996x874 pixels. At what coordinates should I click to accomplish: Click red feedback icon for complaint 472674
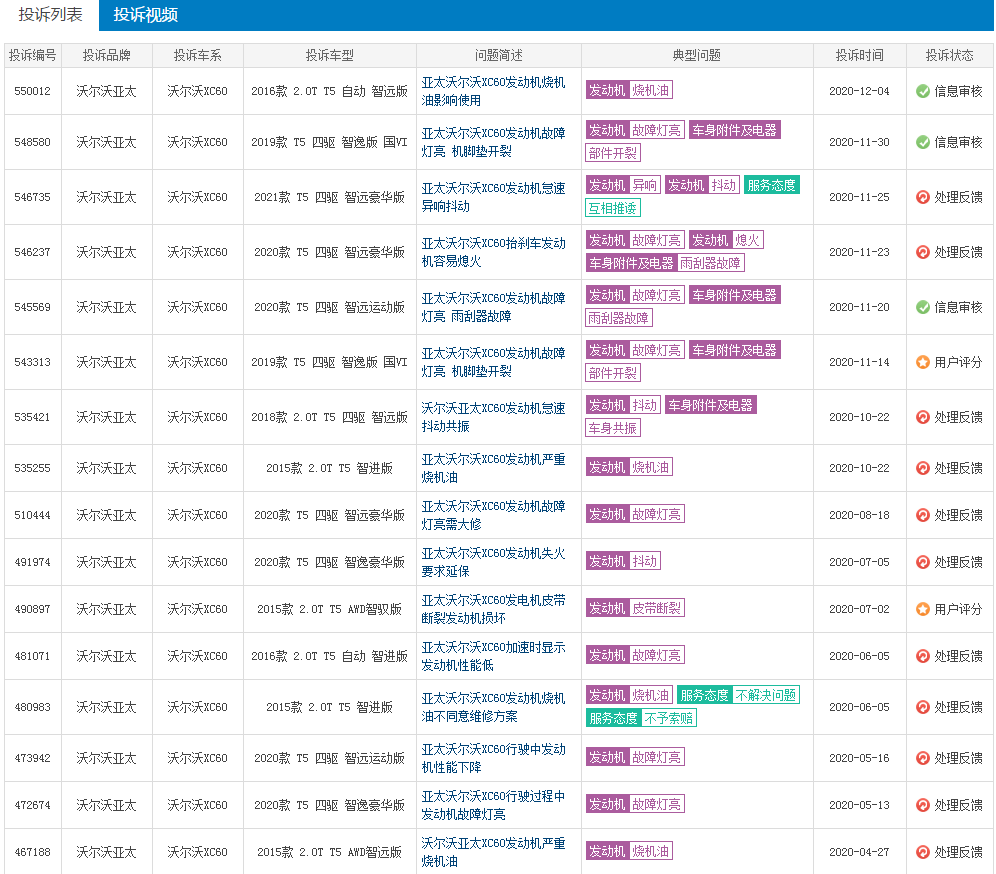[923, 805]
